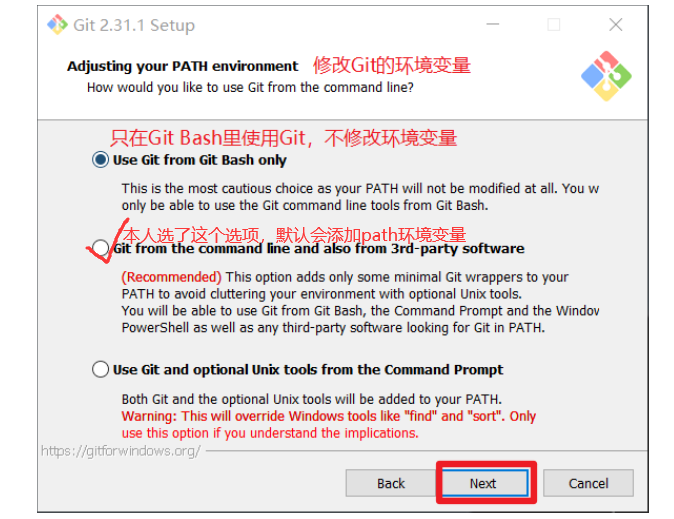The height and width of the screenshot is (519, 674).
Task: Select the 'Use Git from Git Bash only' radio button
Action: 100,160
